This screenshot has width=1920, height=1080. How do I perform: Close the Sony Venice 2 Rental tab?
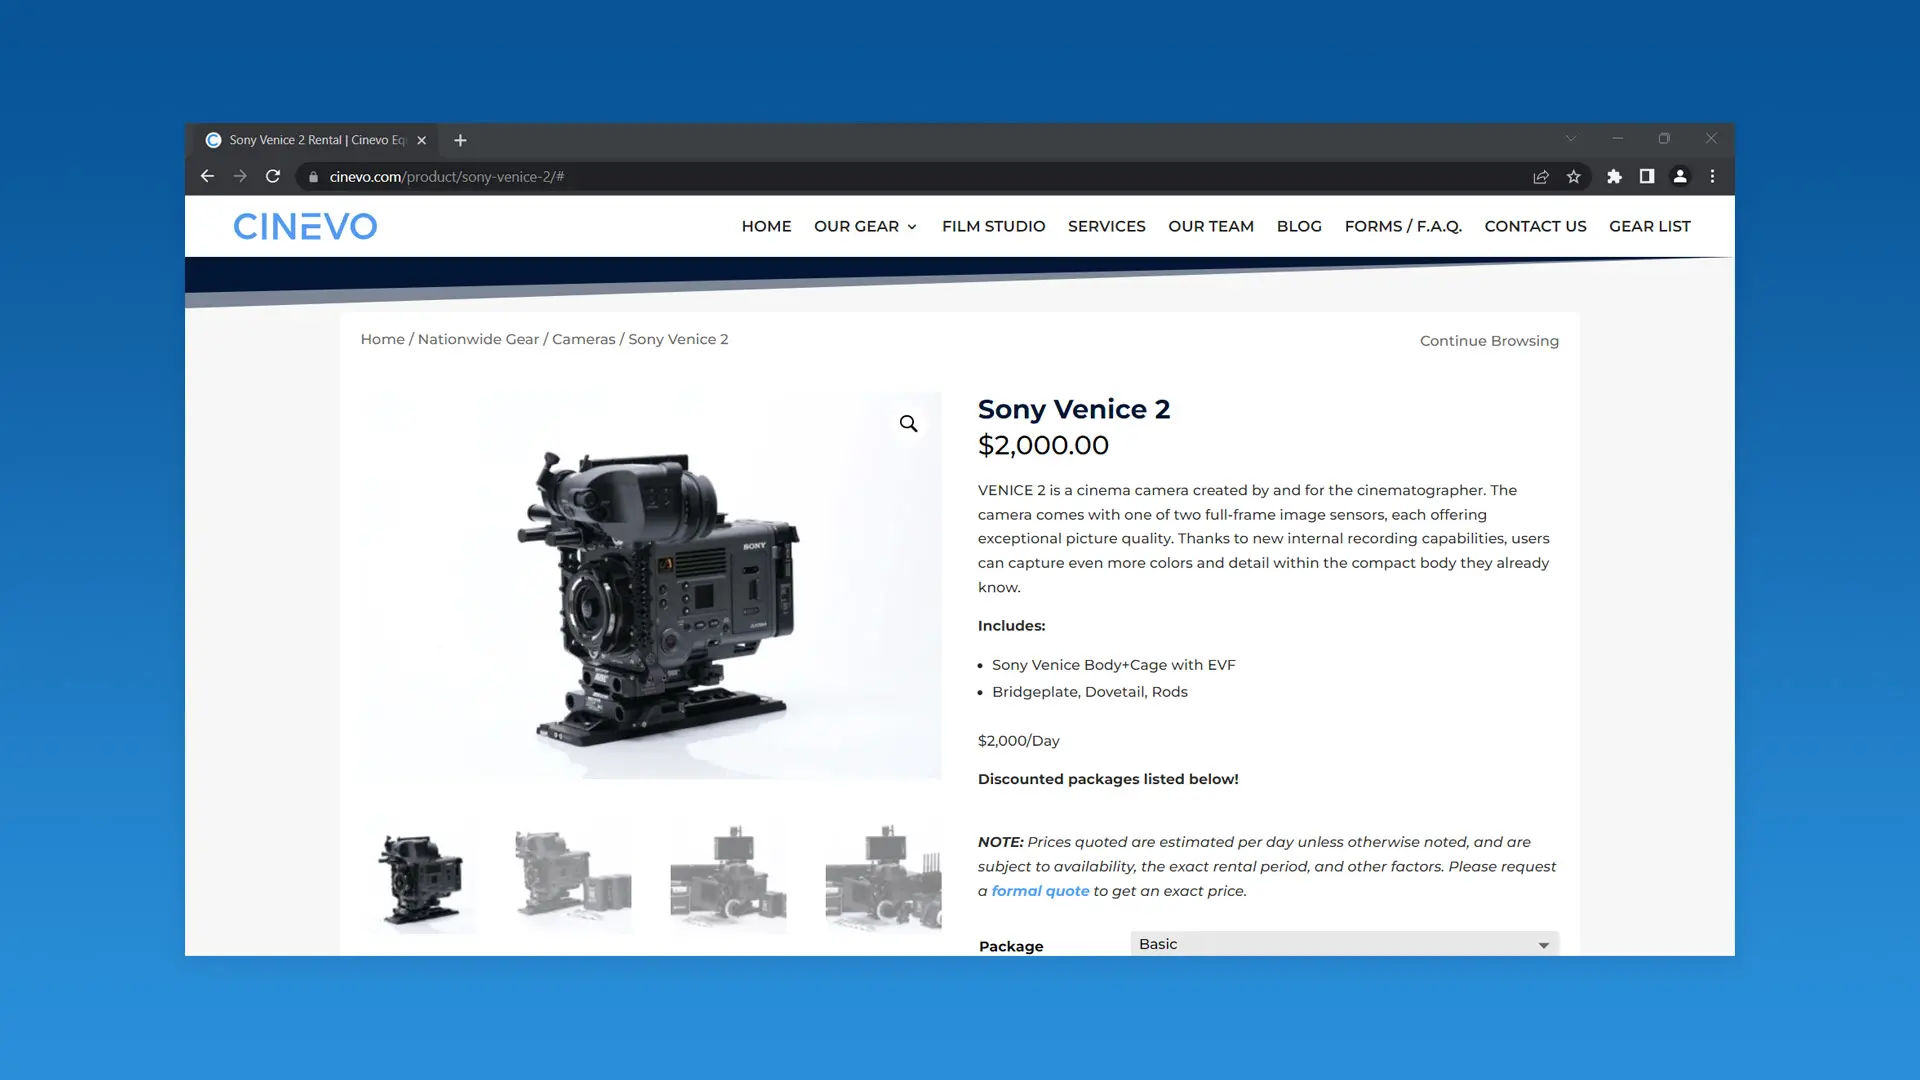422,140
